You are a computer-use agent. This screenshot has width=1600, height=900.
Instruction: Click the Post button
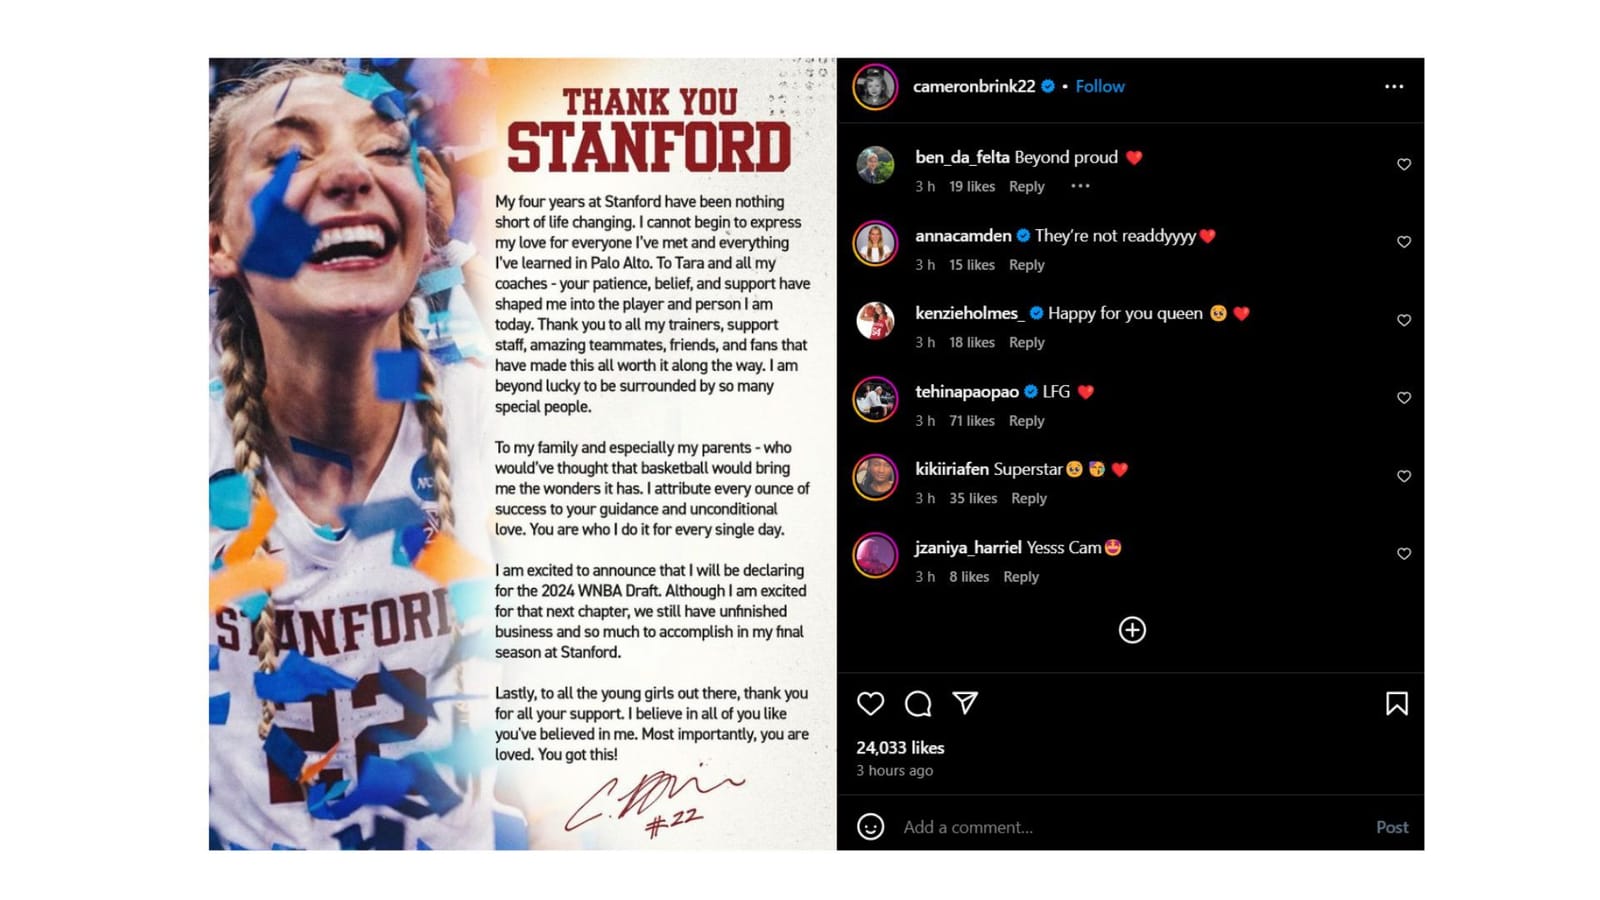[x=1391, y=827]
